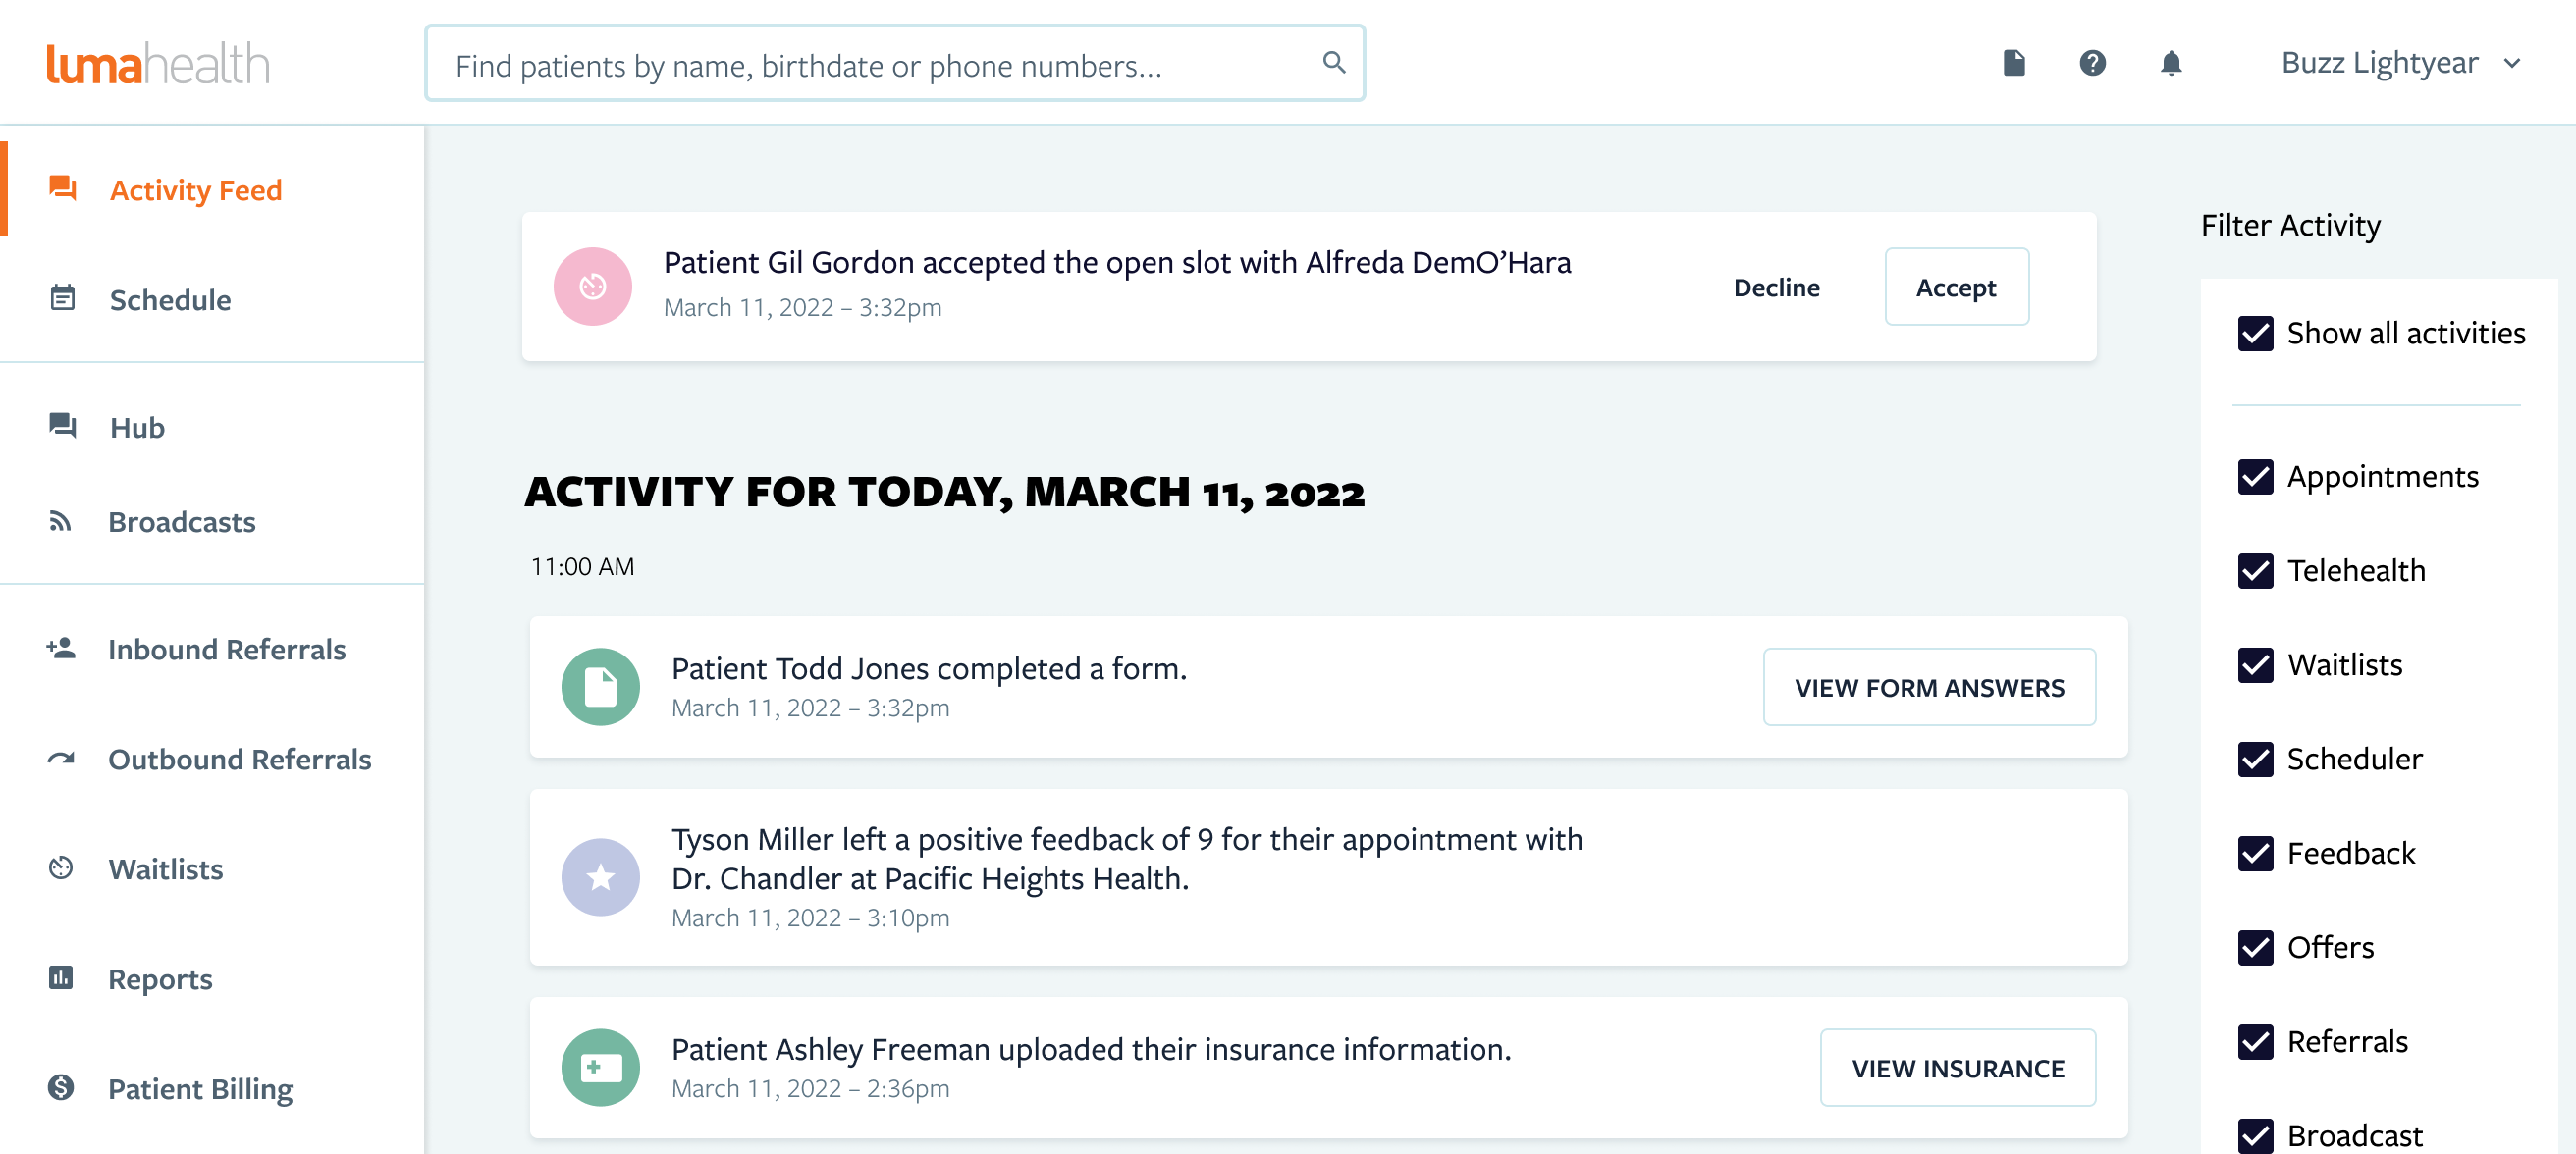Toggle the Offers filter checkbox
2576x1154 pixels.
tap(2255, 947)
